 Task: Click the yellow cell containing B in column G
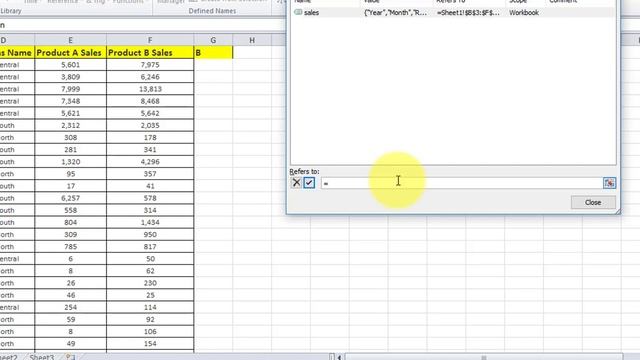213,53
